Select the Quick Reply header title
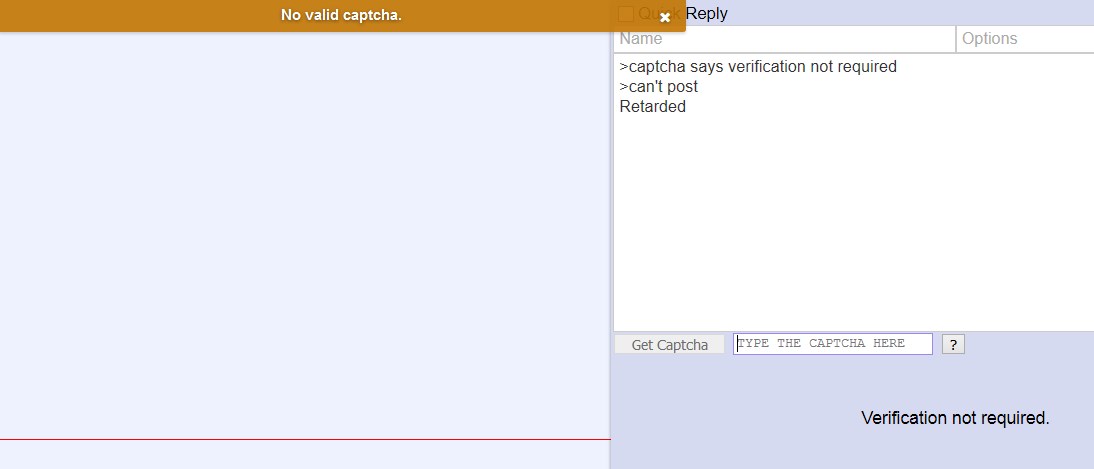The width and height of the screenshot is (1094, 469). [682, 14]
